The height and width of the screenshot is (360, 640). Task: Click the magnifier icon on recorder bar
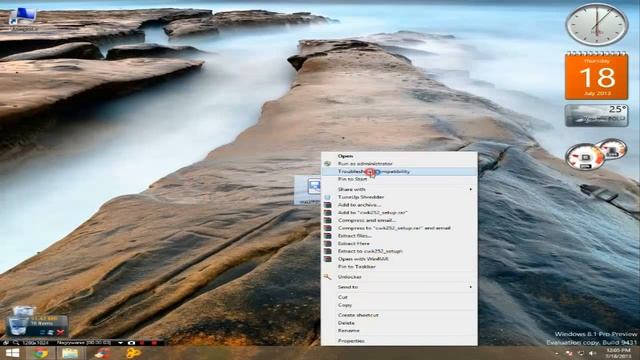point(16,343)
